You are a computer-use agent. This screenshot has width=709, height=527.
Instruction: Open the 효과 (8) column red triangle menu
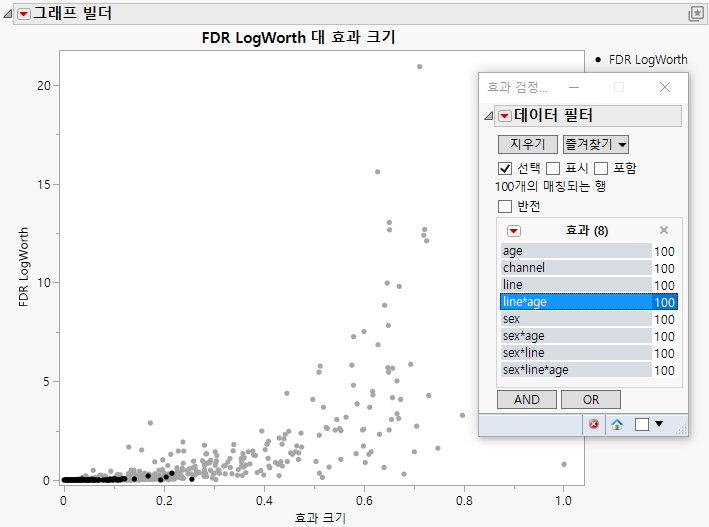tap(514, 231)
